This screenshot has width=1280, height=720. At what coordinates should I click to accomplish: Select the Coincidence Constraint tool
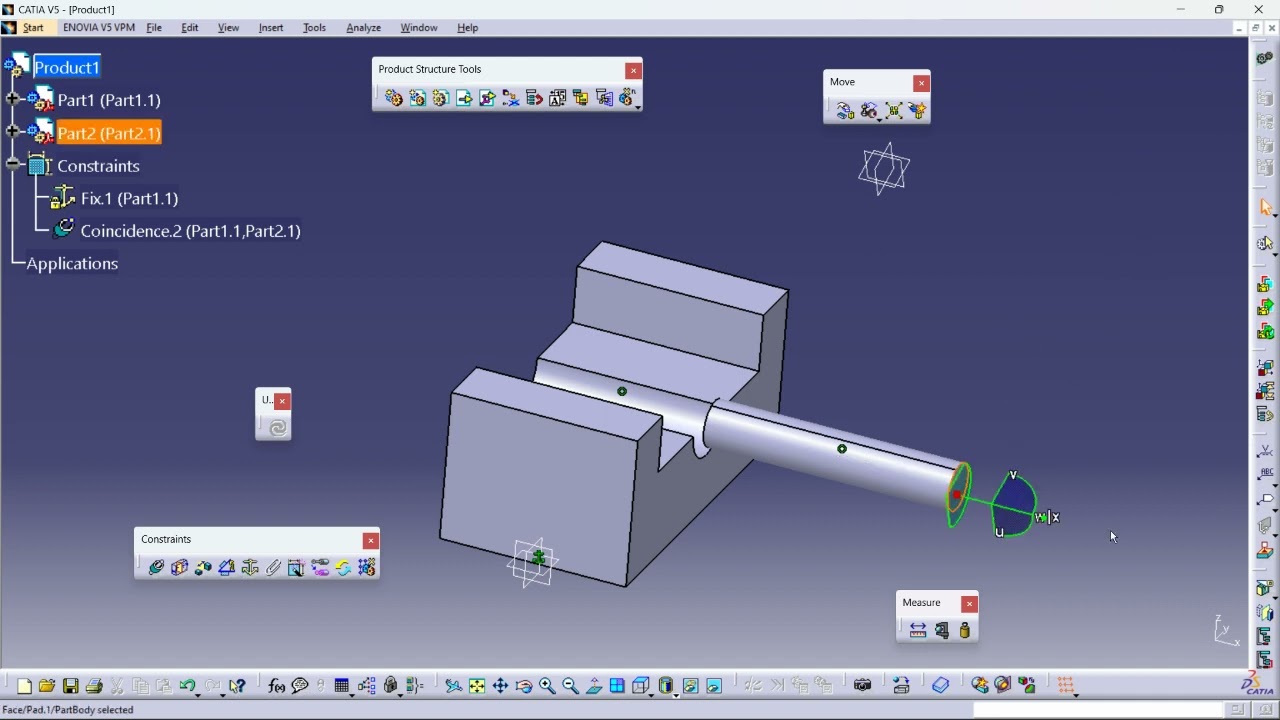click(x=156, y=568)
